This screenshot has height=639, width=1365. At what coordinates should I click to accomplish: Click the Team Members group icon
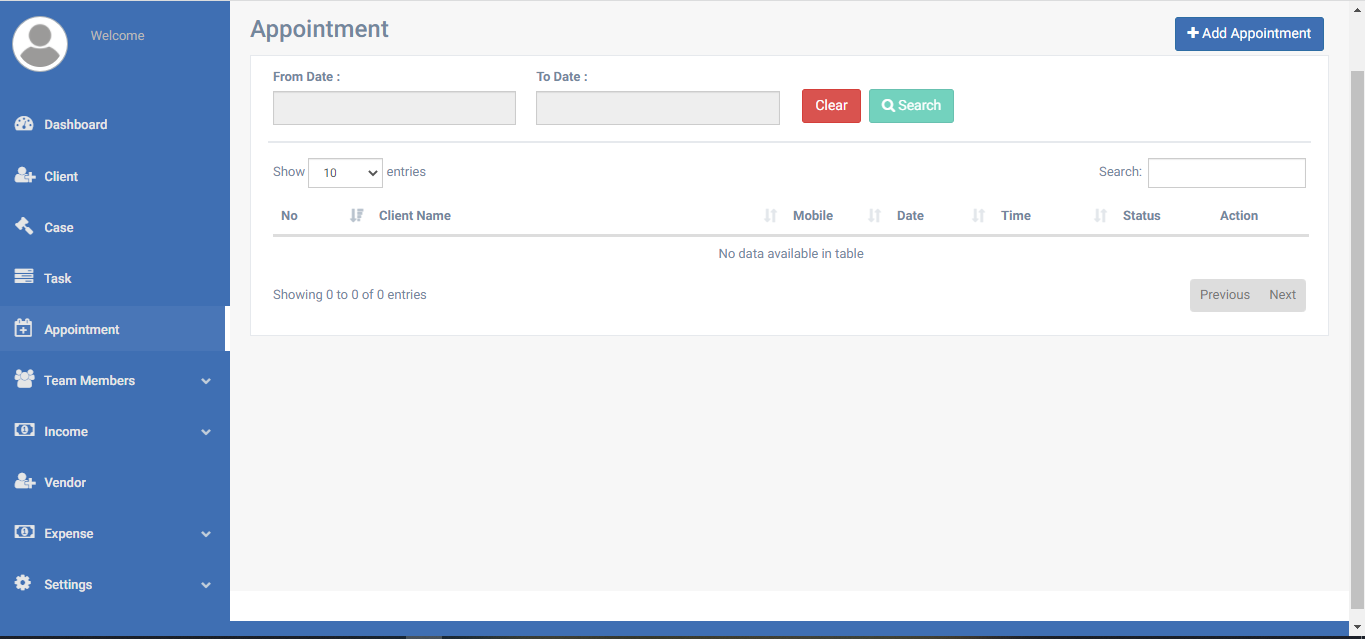pyautogui.click(x=24, y=380)
